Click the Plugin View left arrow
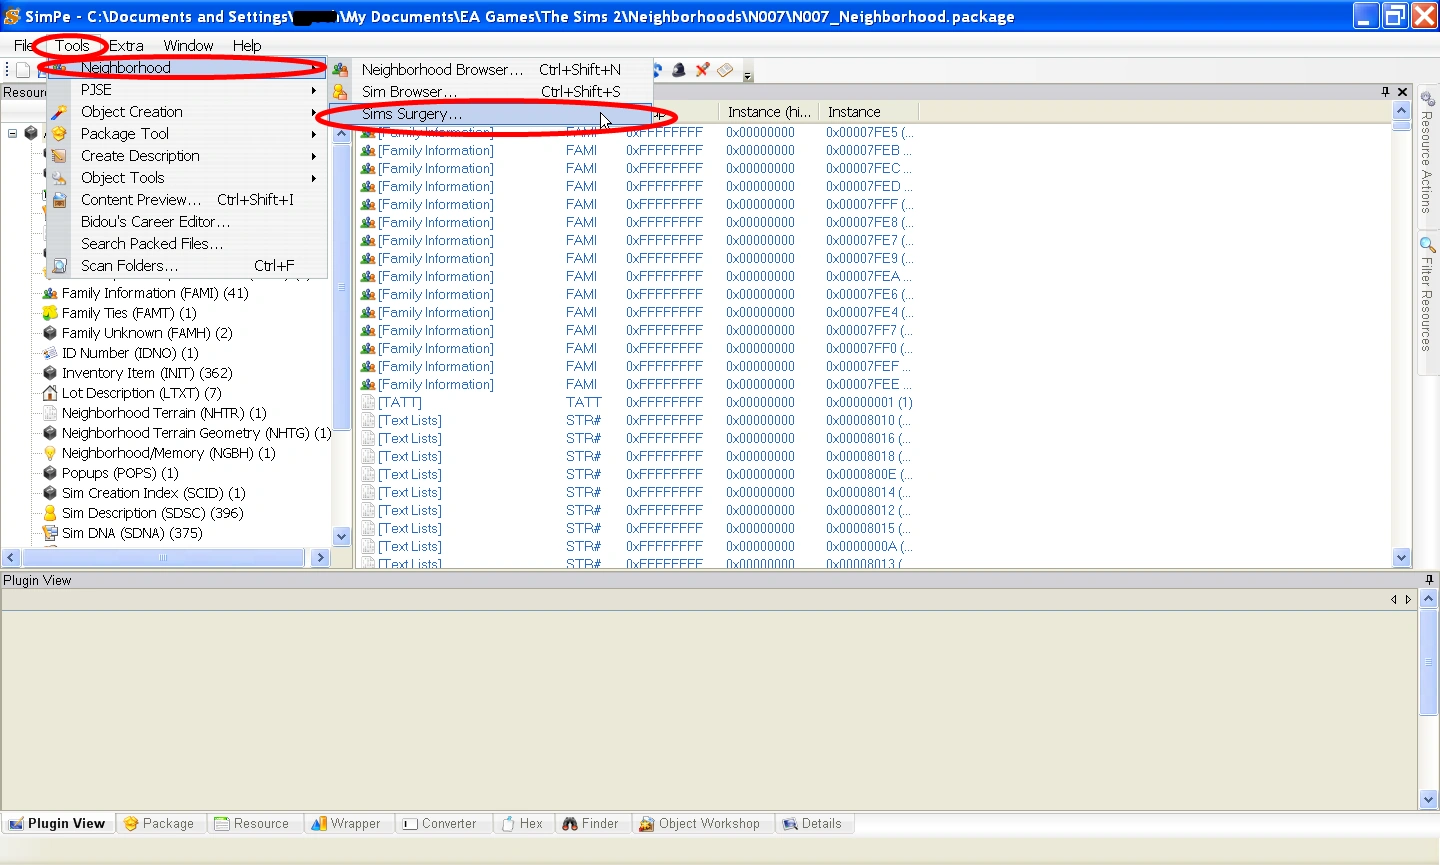This screenshot has height=865, width=1440. point(1393,600)
